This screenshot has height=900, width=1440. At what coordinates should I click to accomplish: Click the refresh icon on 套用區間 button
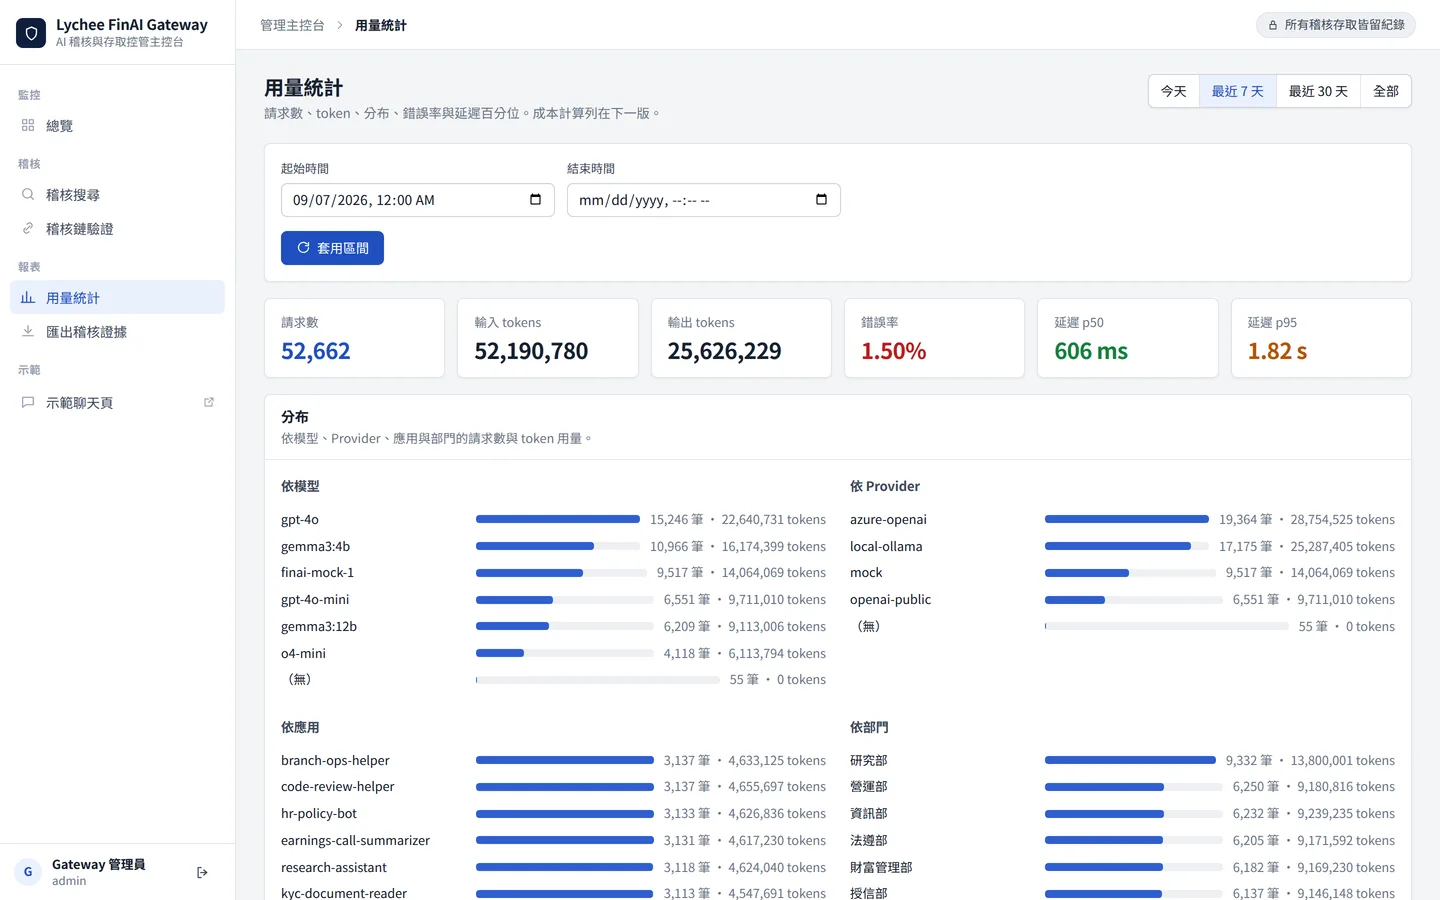click(x=303, y=248)
